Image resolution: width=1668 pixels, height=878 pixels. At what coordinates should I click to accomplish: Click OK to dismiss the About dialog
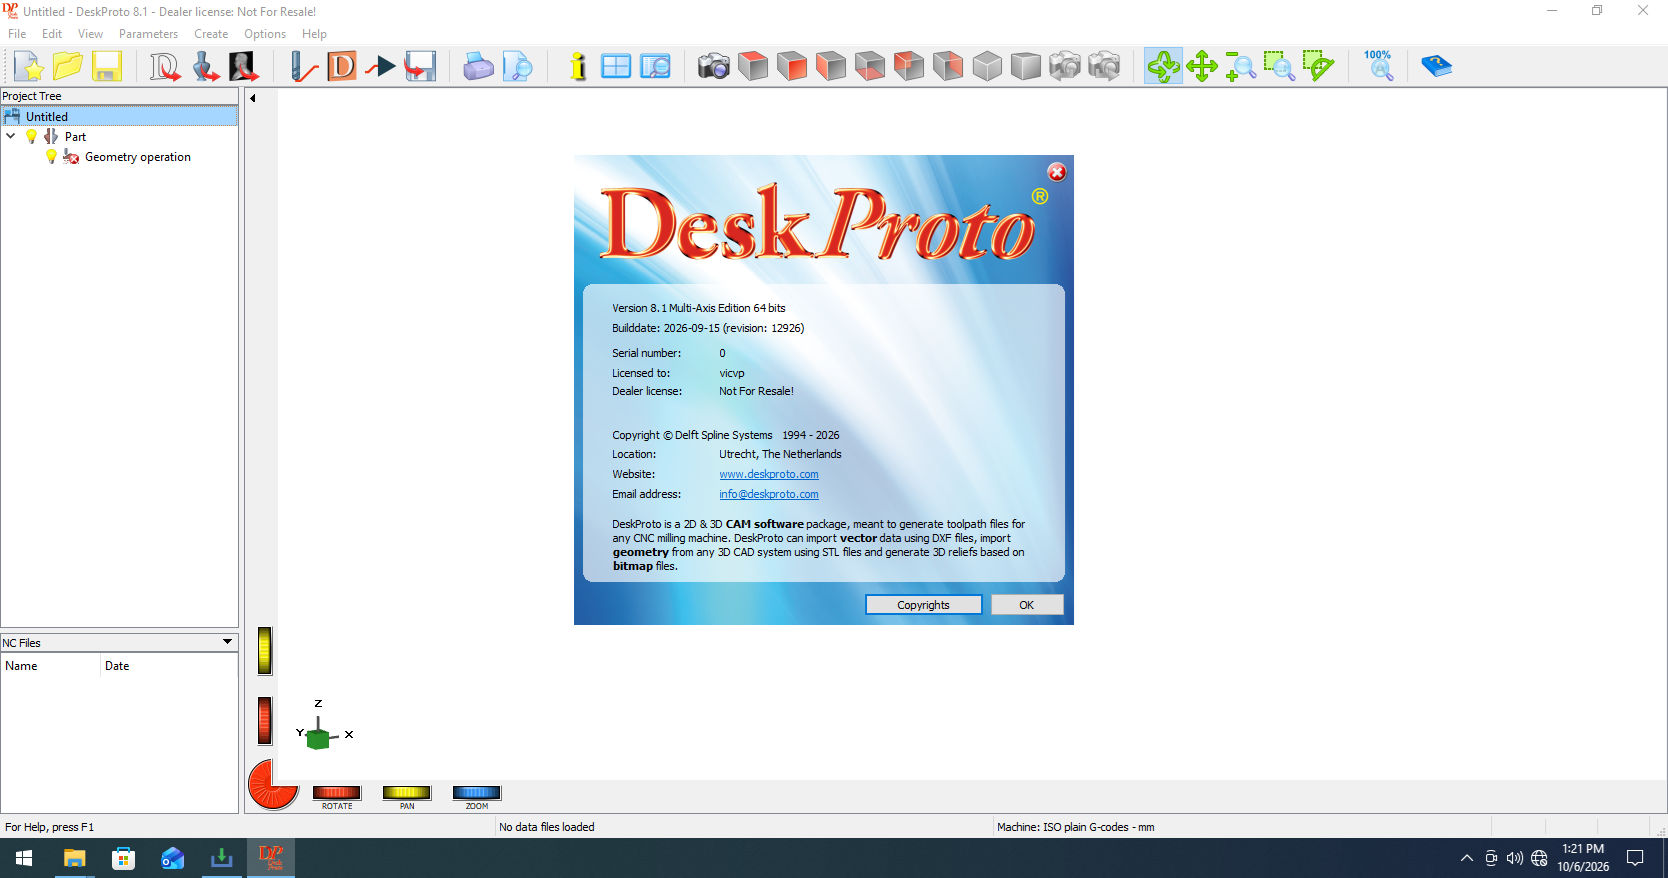coord(1026,605)
